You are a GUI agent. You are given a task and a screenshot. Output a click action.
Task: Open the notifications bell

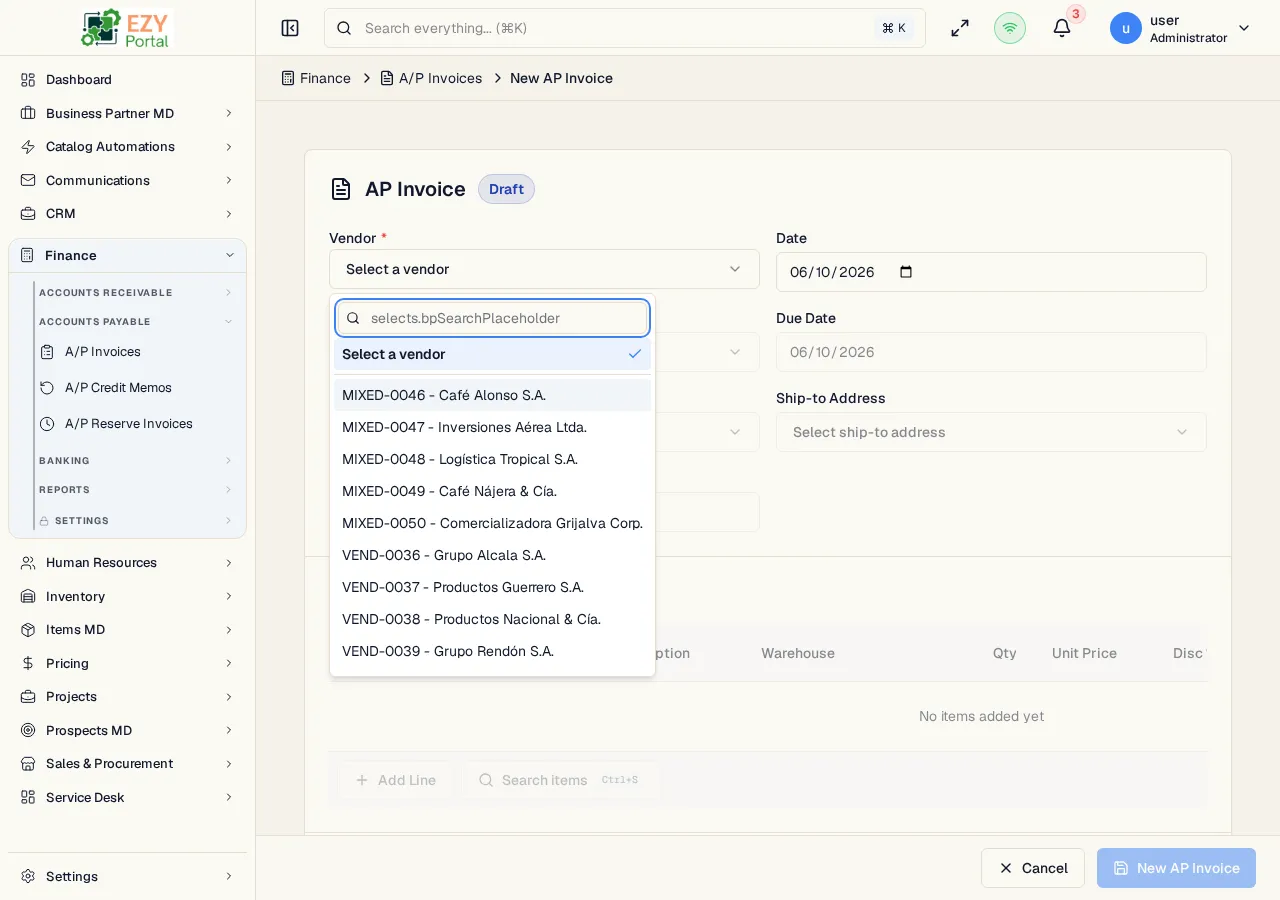(1062, 28)
